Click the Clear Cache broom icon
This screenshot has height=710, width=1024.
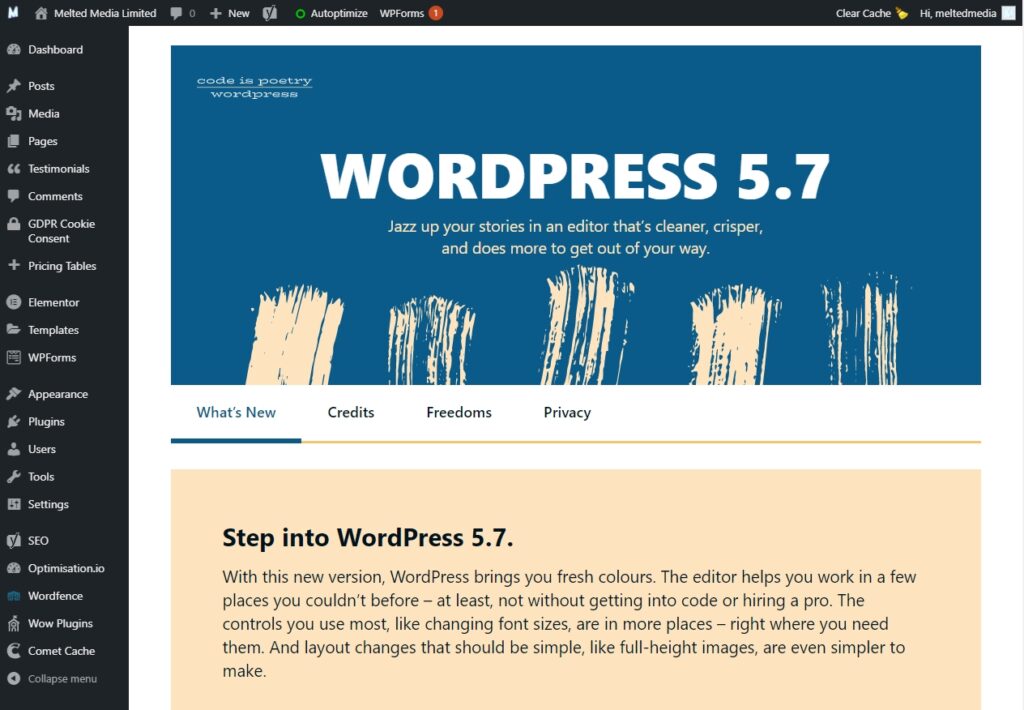[x=902, y=13]
